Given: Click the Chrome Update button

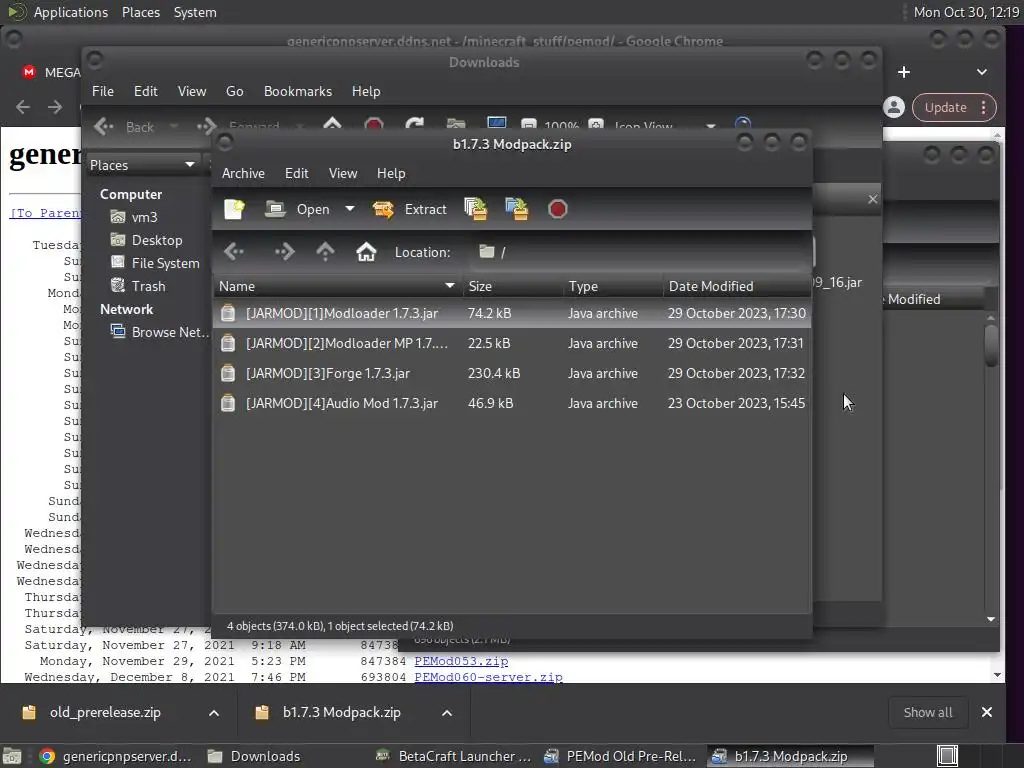Looking at the screenshot, I should tap(946, 108).
